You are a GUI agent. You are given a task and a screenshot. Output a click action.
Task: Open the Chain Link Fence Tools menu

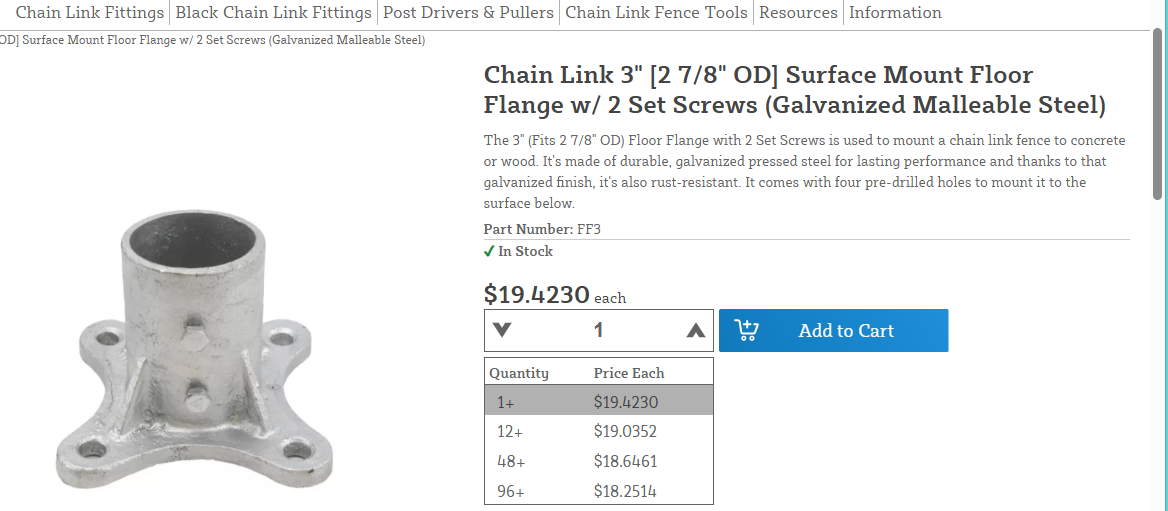pyautogui.click(x=656, y=13)
